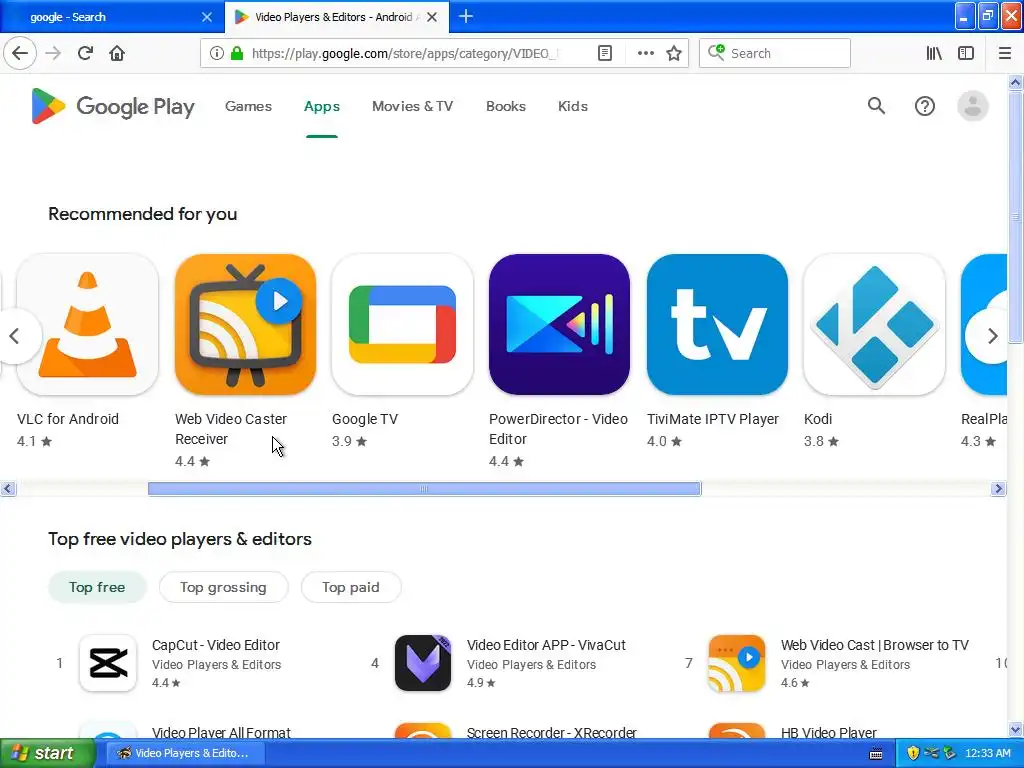Click horizontal scrollbar left arrow
Screen dimensions: 1024x768
[8, 488]
